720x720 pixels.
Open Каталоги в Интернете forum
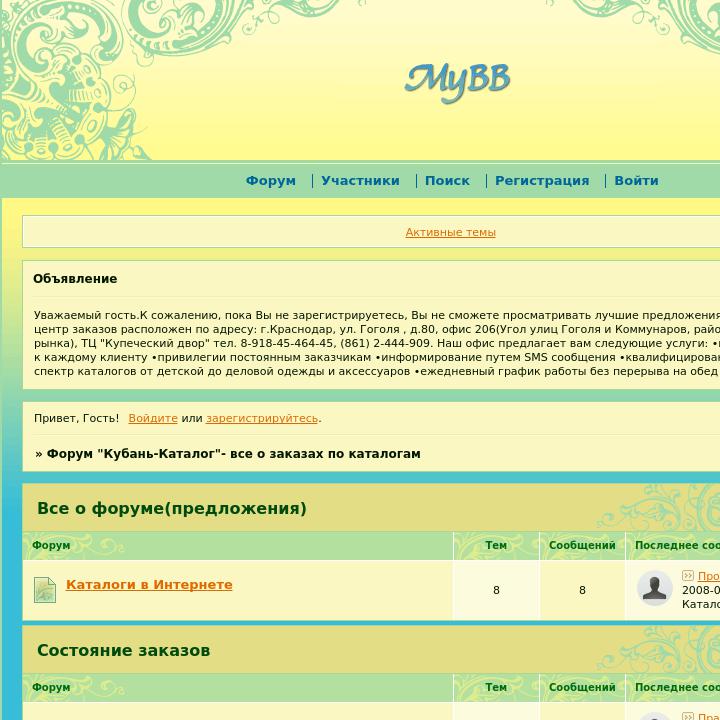point(149,585)
